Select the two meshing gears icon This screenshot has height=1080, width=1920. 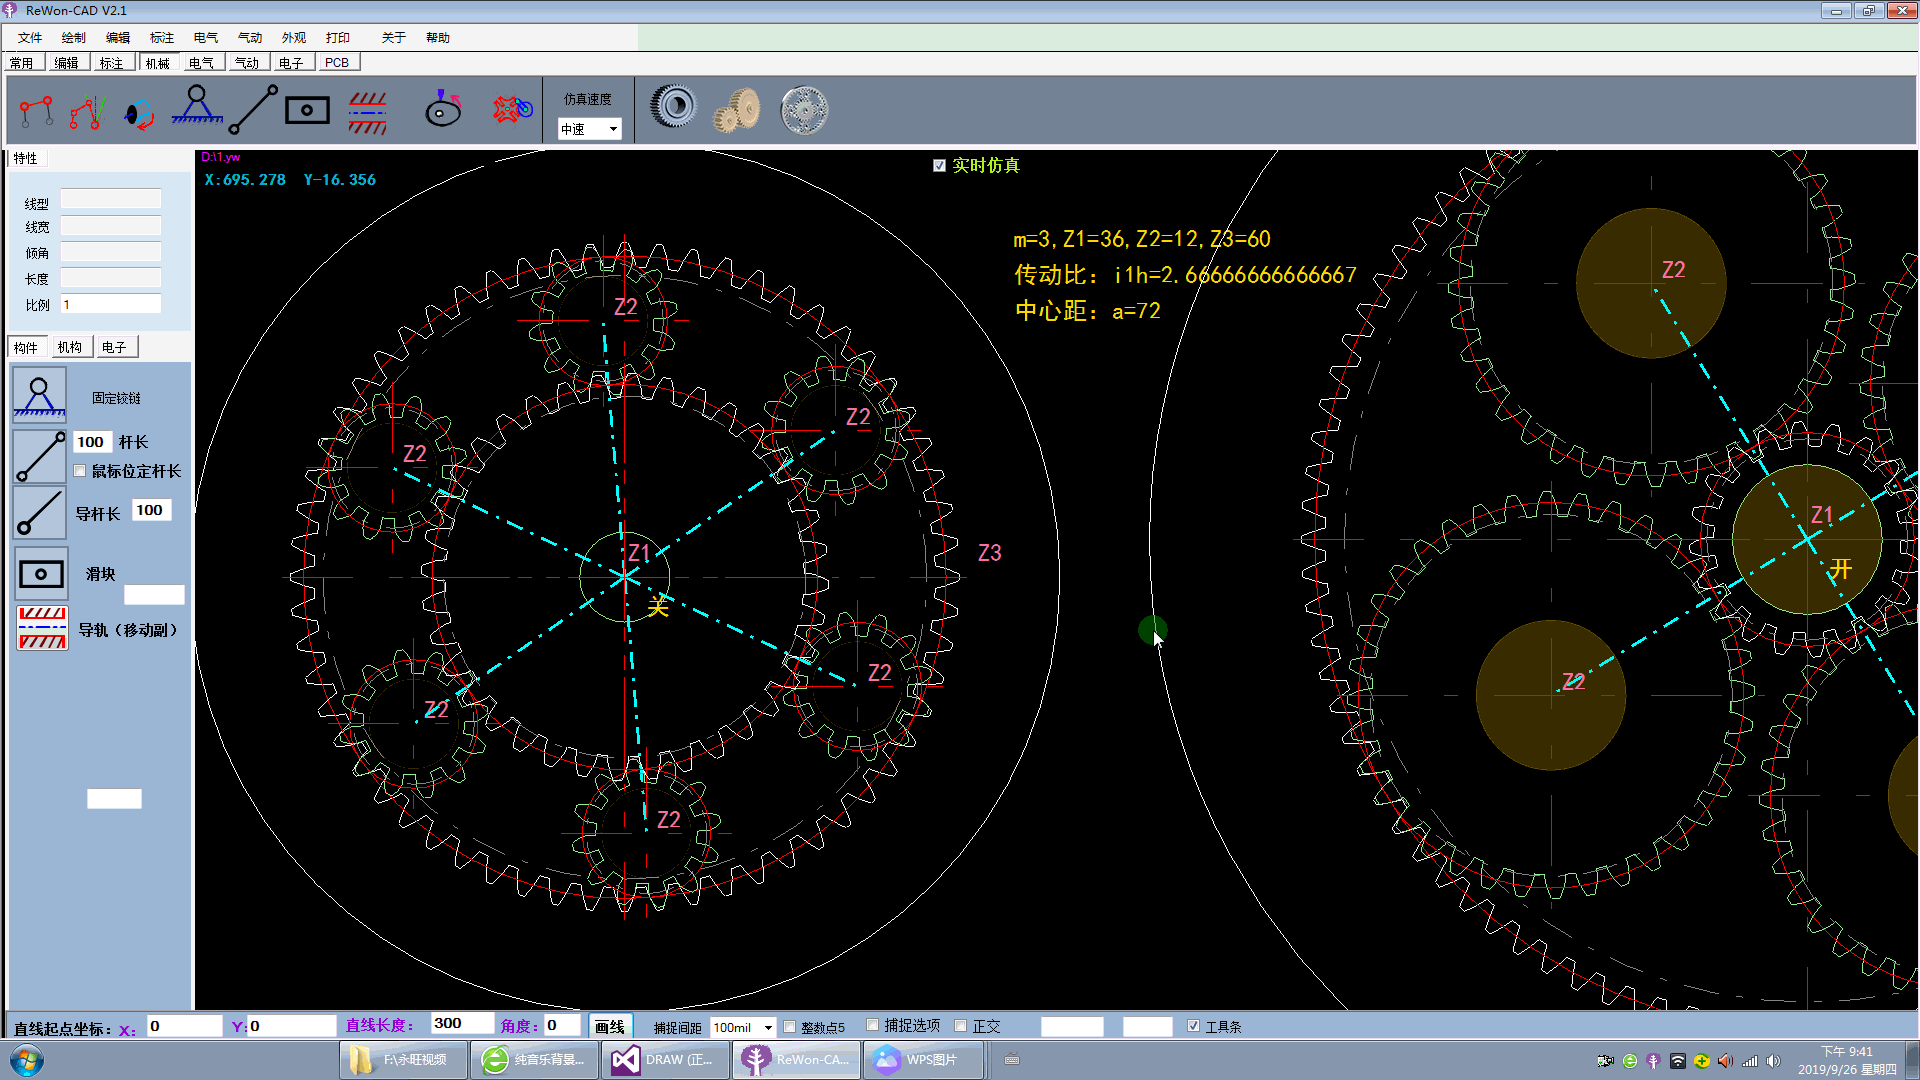(x=737, y=108)
